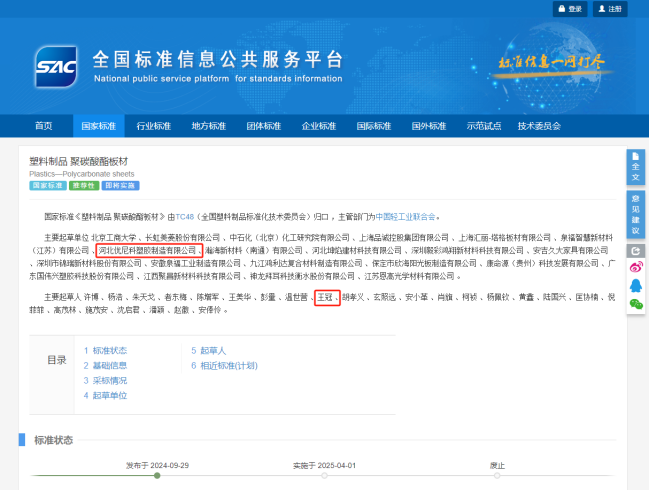
Task: Jump to 基础信息 in table of contents
Action: coord(105,366)
